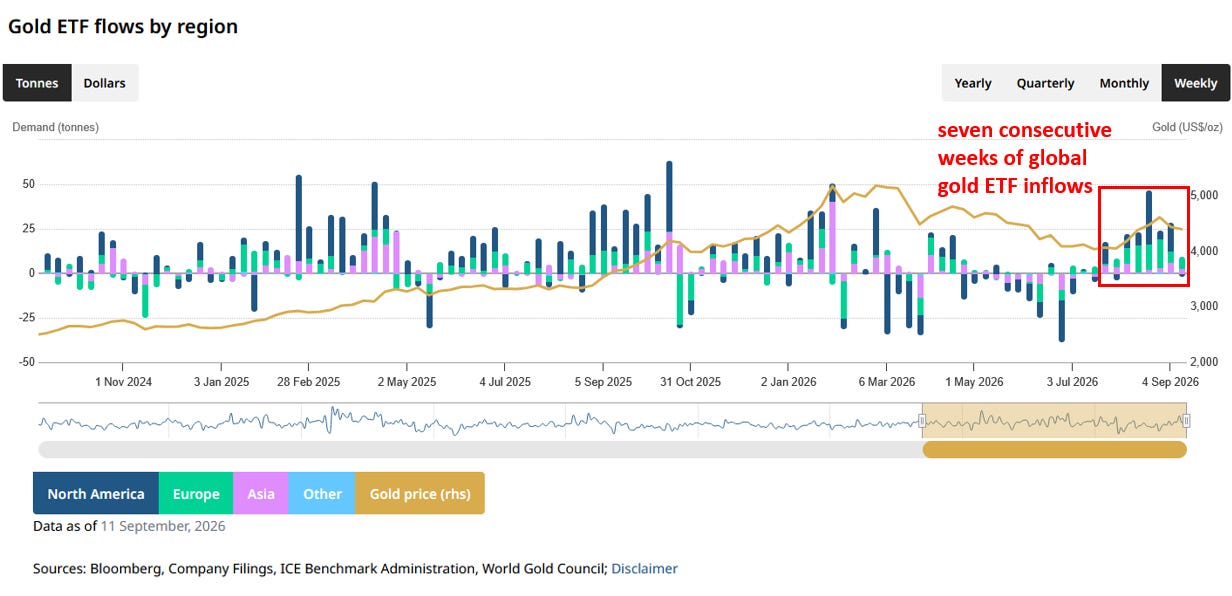This screenshot has height=596, width=1232.
Task: Click the gold horizontal scrollbar thumb
Action: [x=1054, y=450]
